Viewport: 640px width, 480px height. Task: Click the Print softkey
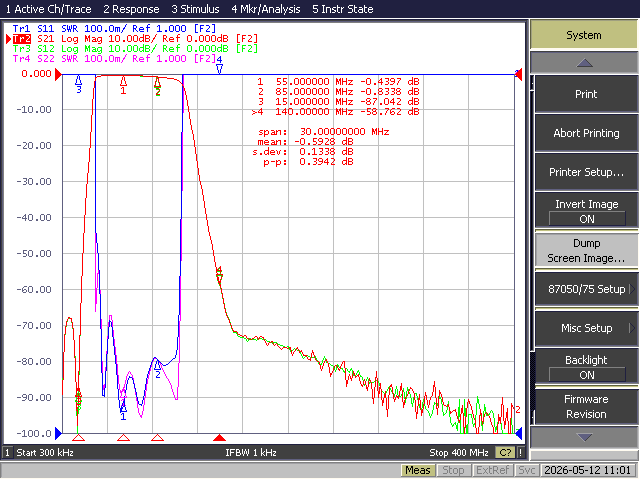click(587, 94)
